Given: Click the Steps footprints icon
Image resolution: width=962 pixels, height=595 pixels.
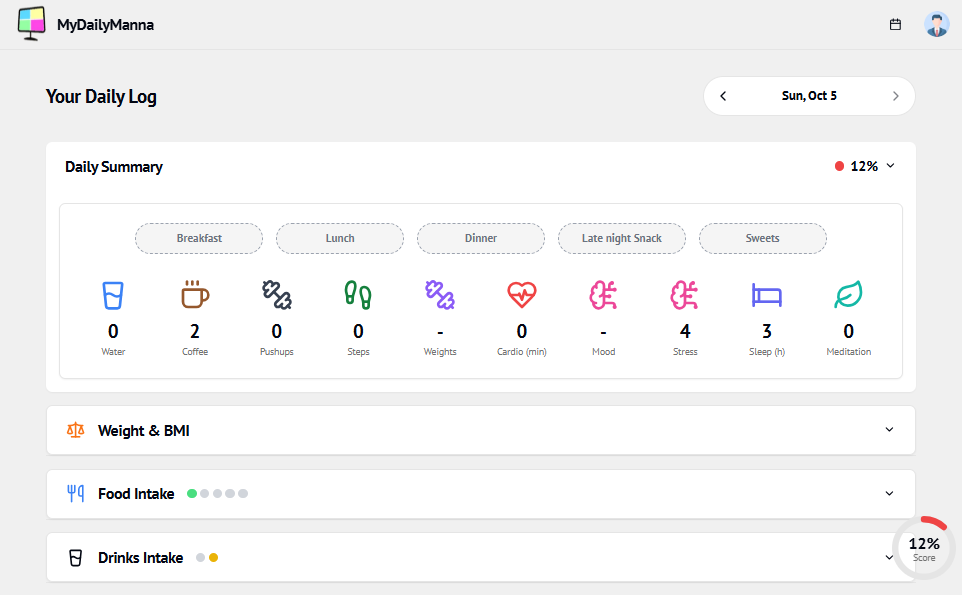Looking at the screenshot, I should pos(358,295).
